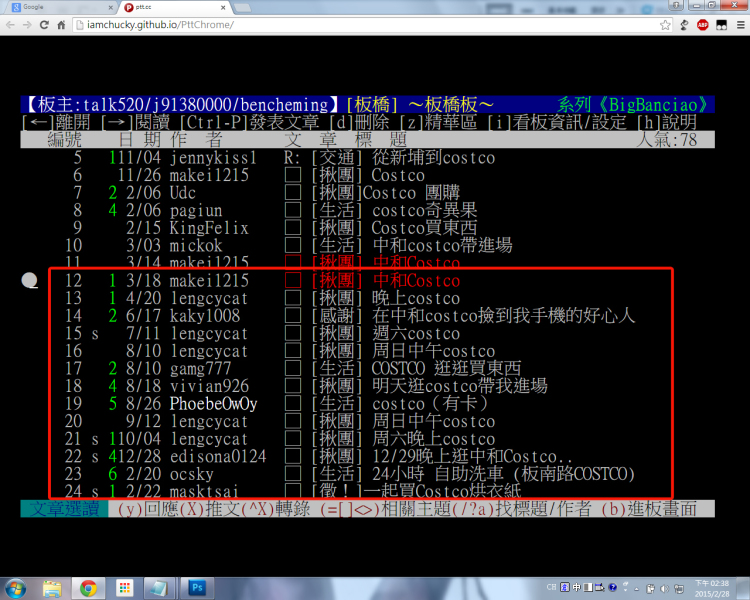This screenshot has width=750, height=600.
Task: Click the blue Chinese input method icon
Action: coord(565,587)
